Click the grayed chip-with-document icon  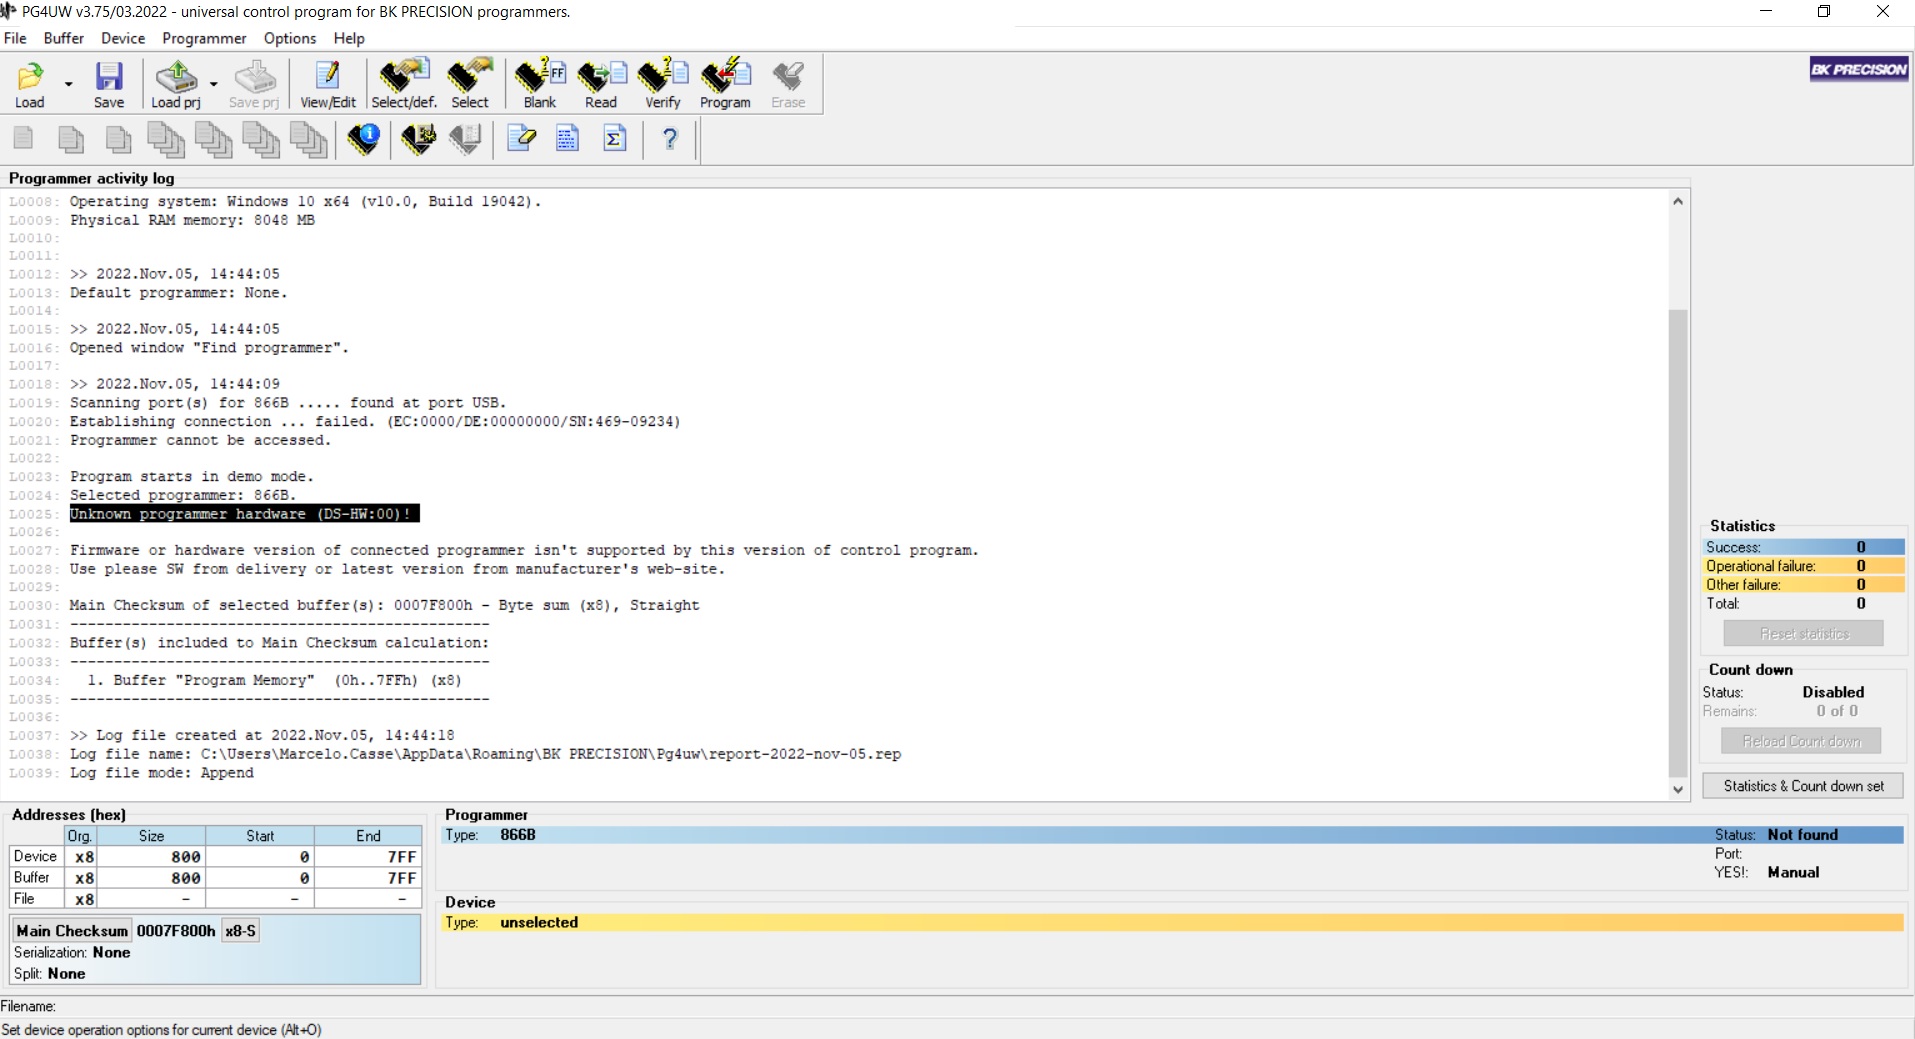[466, 139]
